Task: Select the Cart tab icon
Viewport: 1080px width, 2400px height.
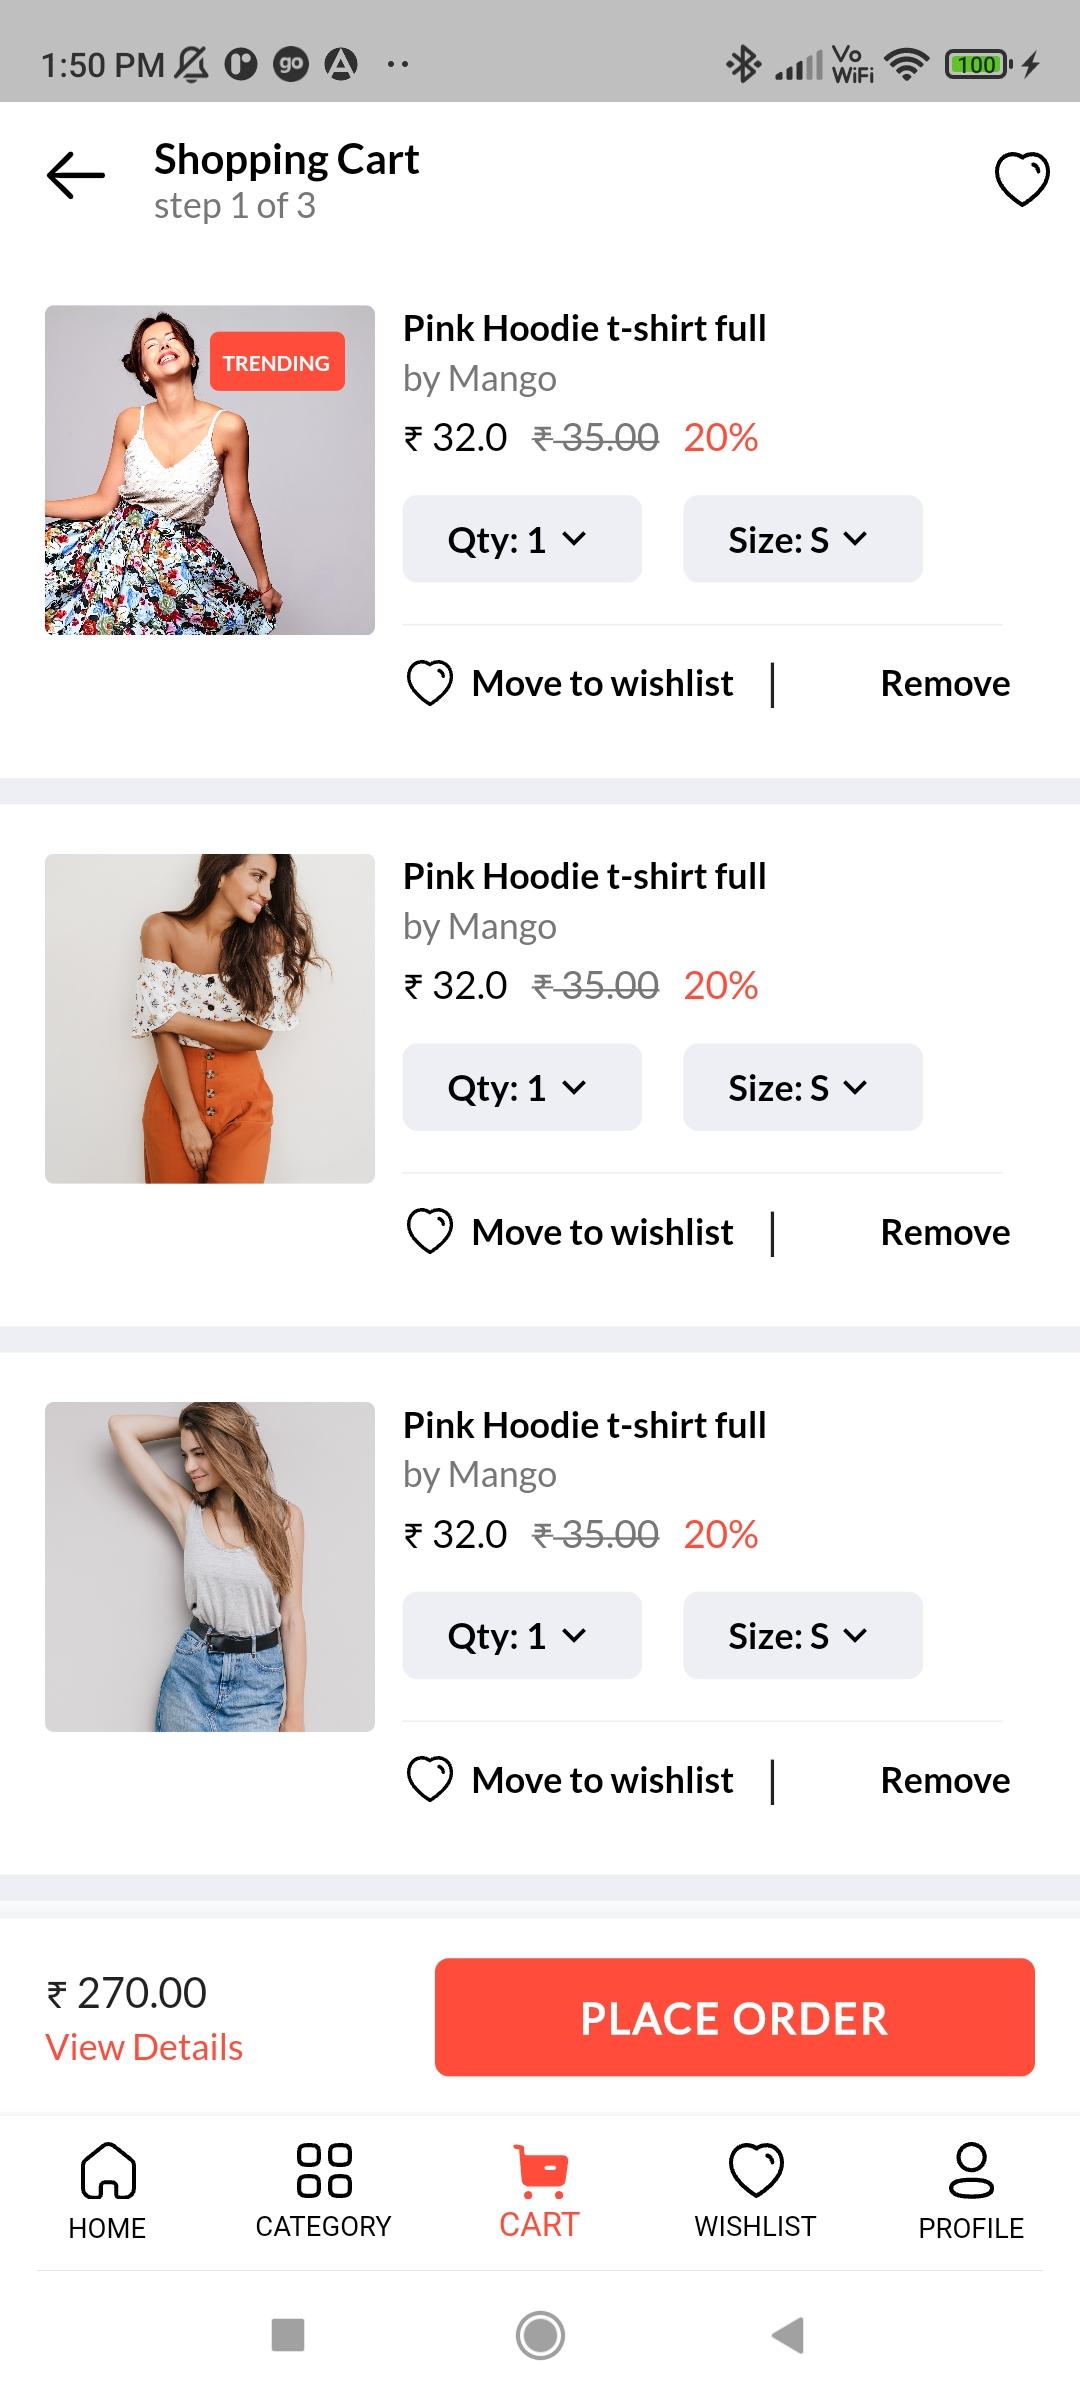Action: click(540, 2170)
